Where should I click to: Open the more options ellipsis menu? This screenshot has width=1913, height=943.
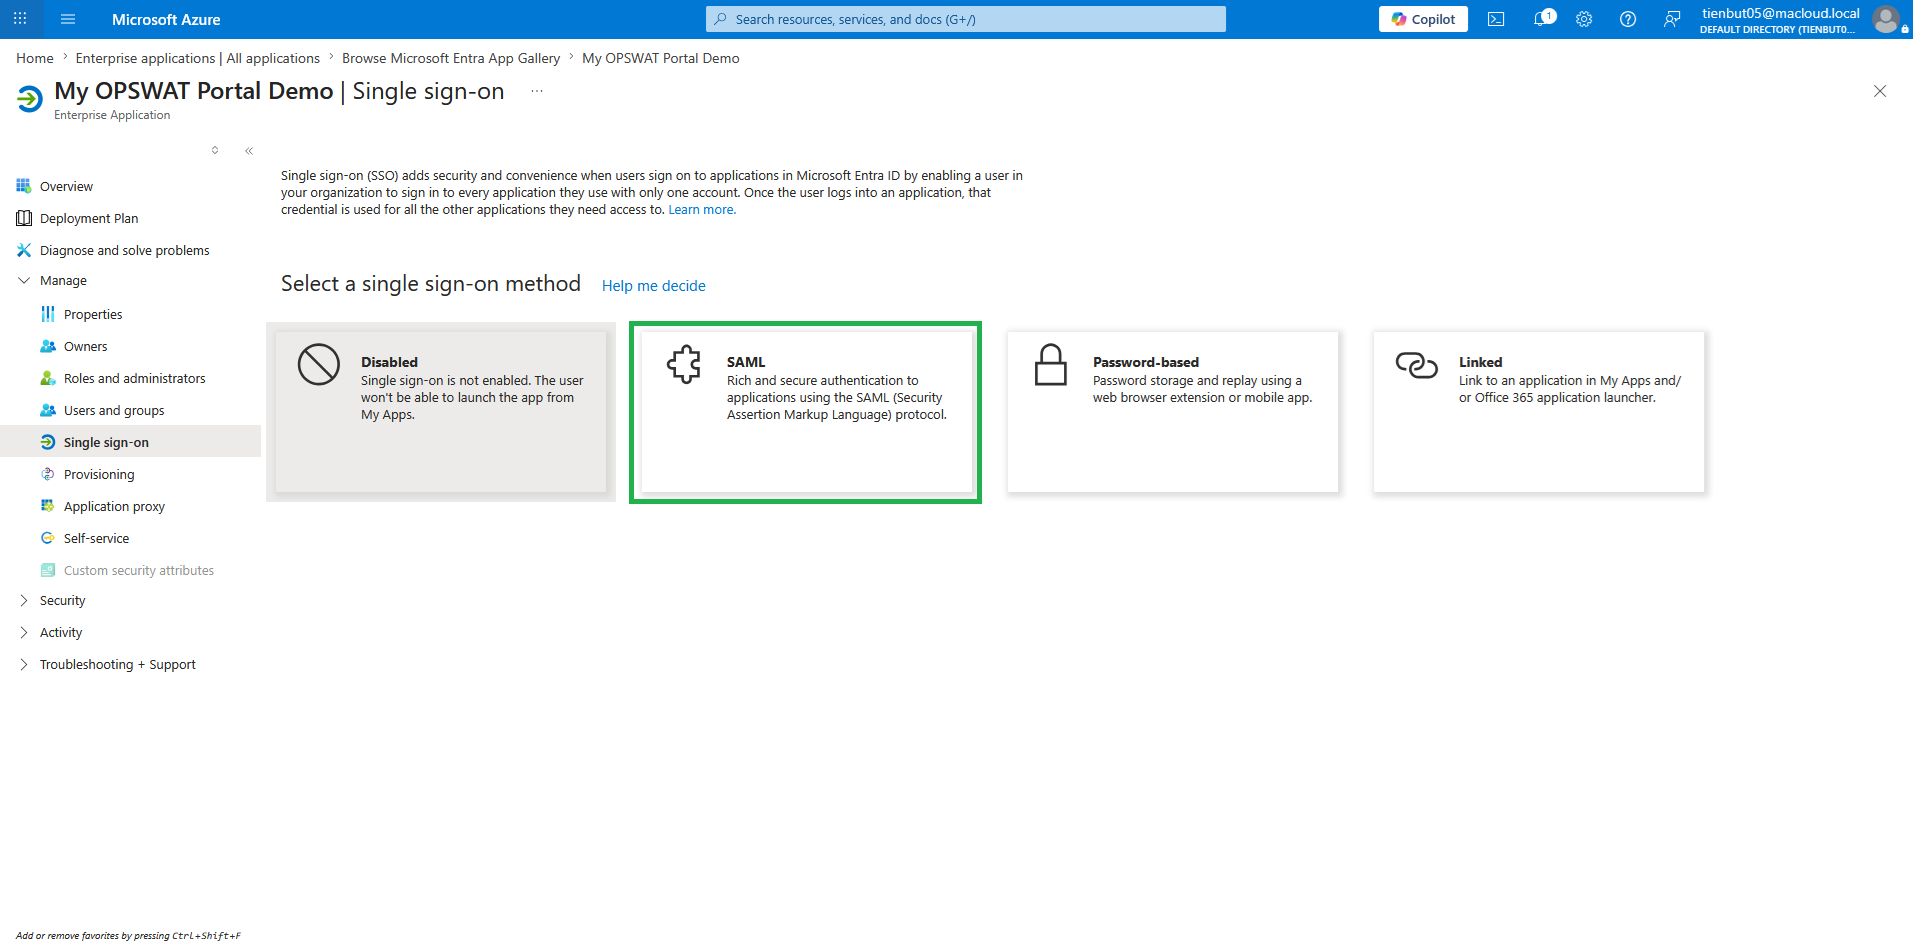pyautogui.click(x=537, y=91)
